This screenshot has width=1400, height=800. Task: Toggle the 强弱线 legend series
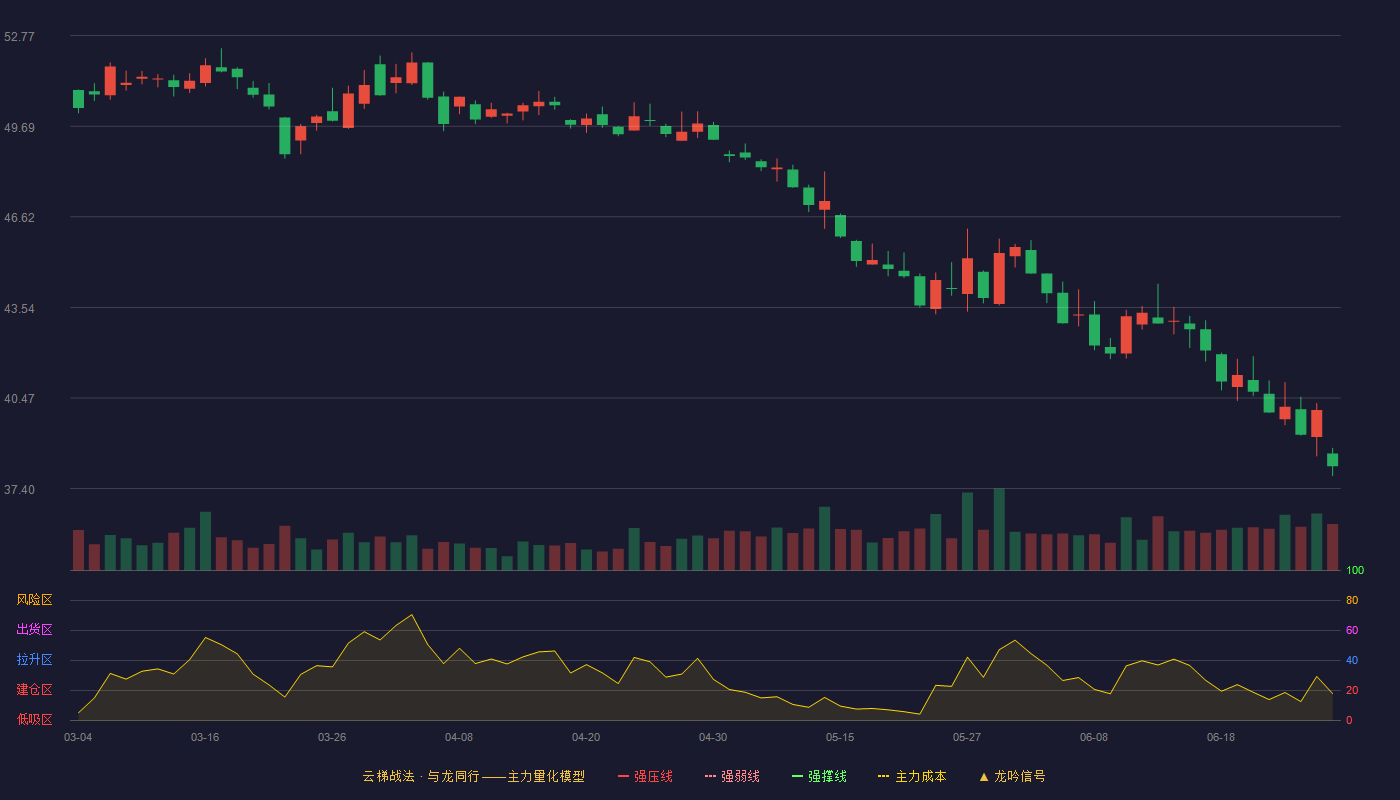click(x=732, y=776)
